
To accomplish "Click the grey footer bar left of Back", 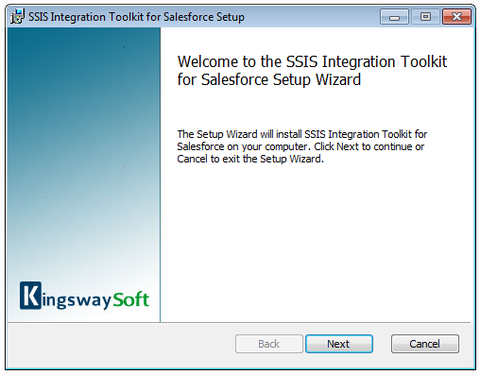I will (120, 344).
